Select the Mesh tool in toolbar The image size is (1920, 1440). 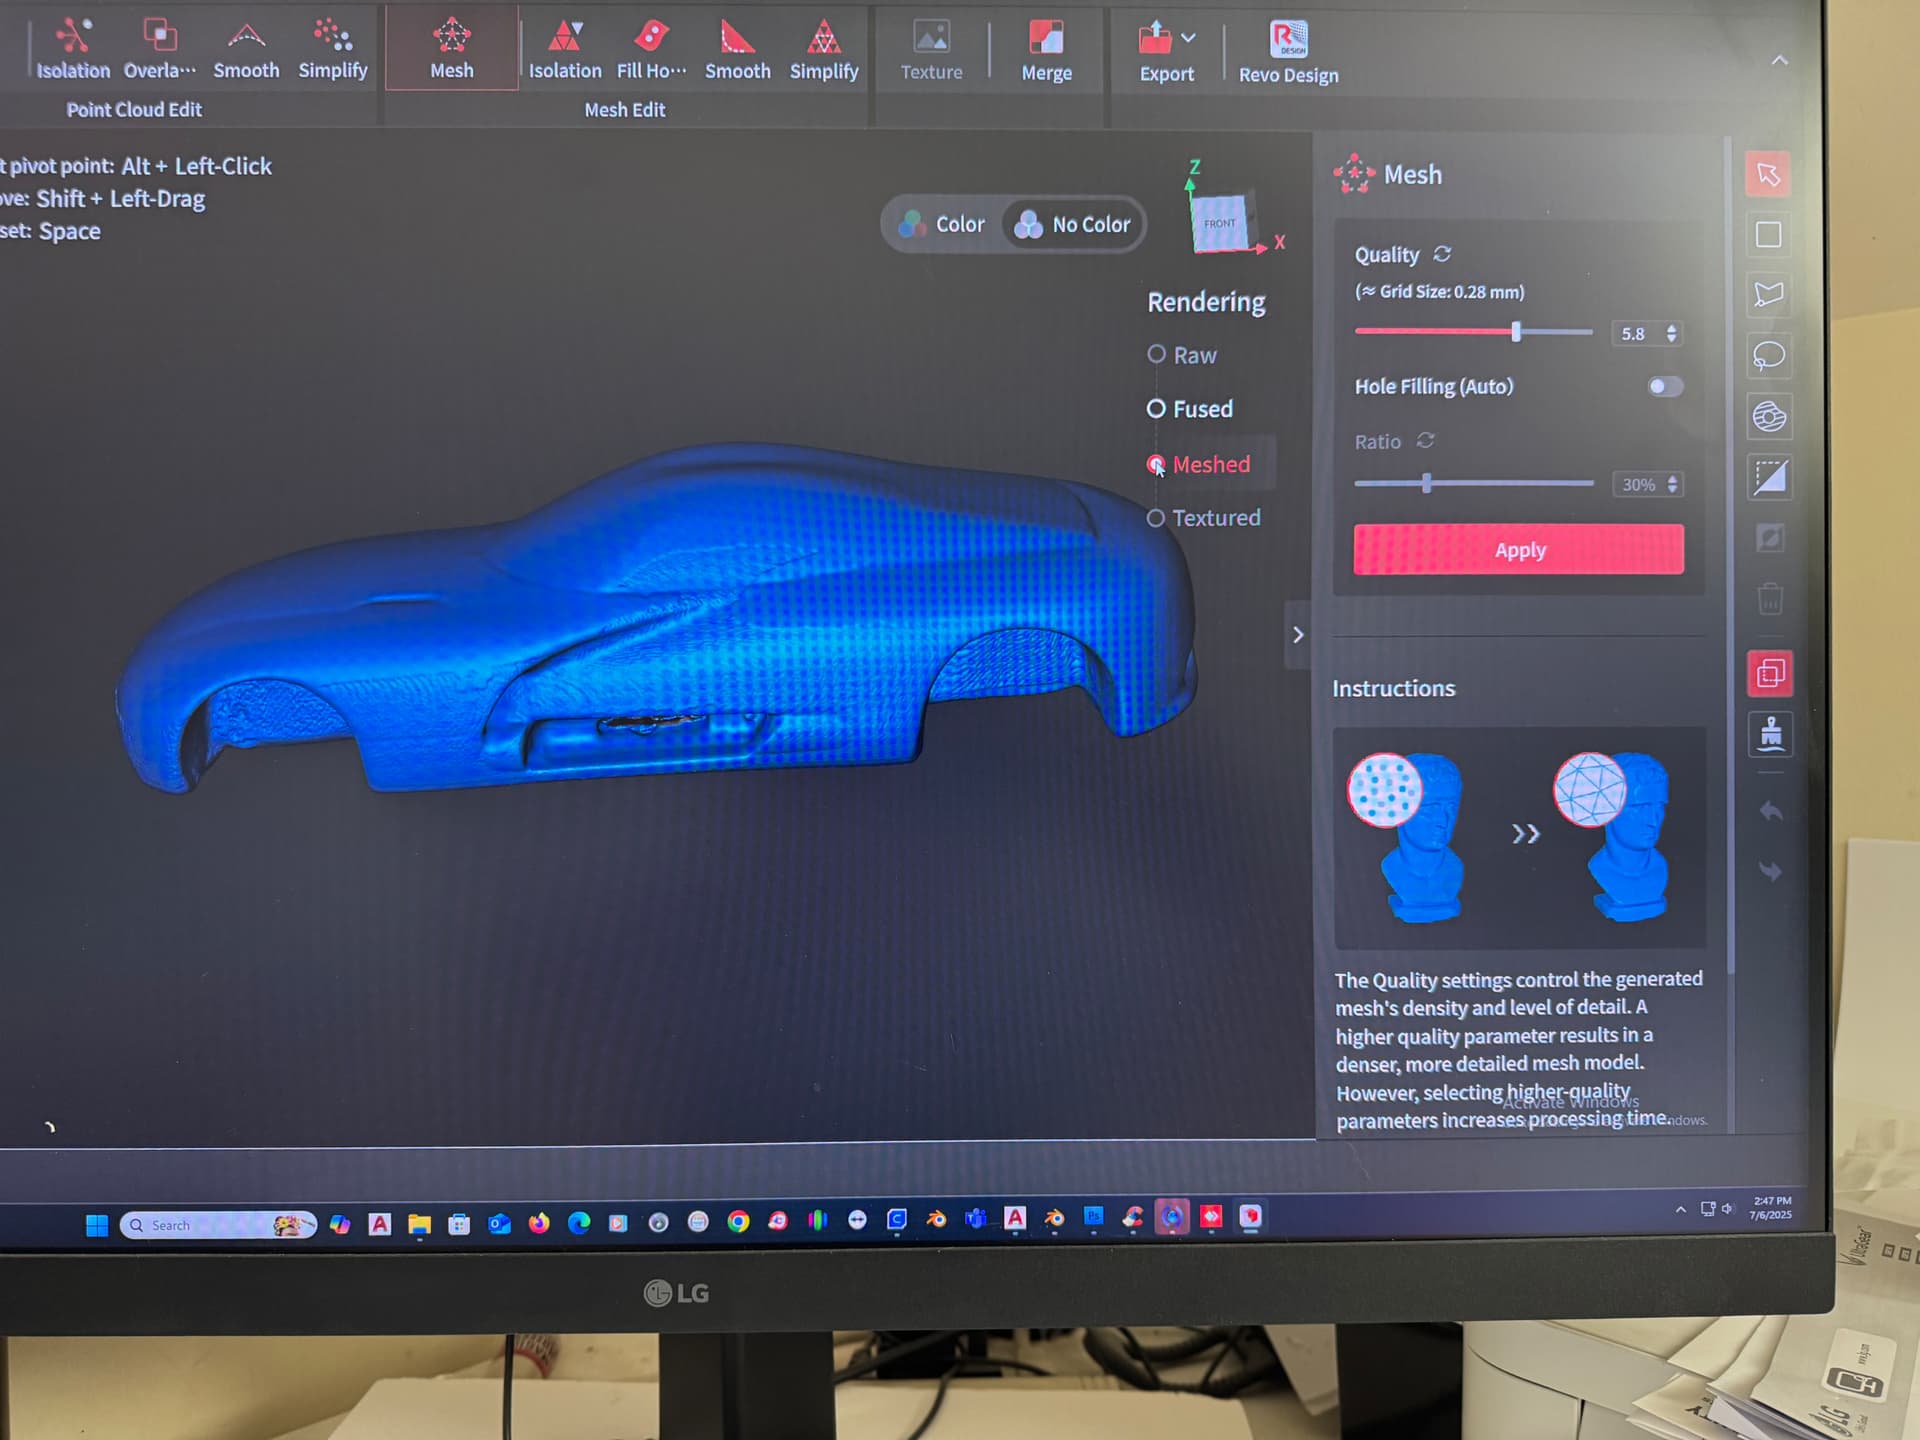451,49
